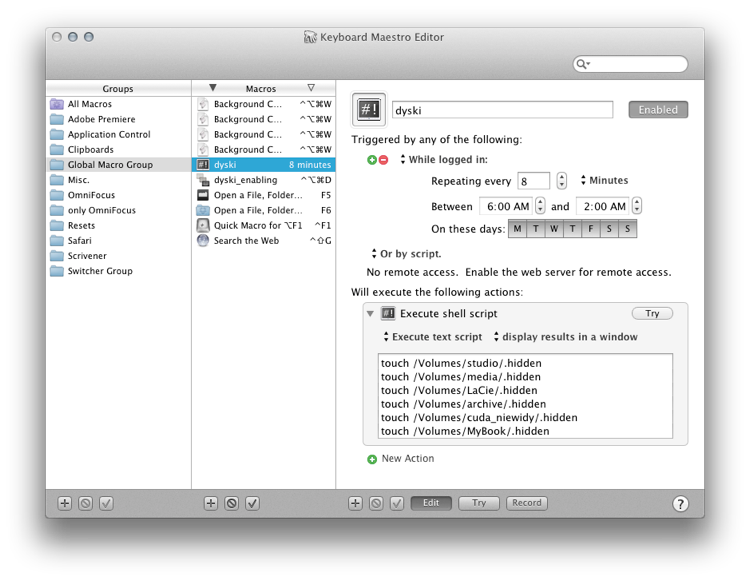This screenshot has height=581, width=750.
Task: Select the Global Macro Group
Action: [x=120, y=164]
